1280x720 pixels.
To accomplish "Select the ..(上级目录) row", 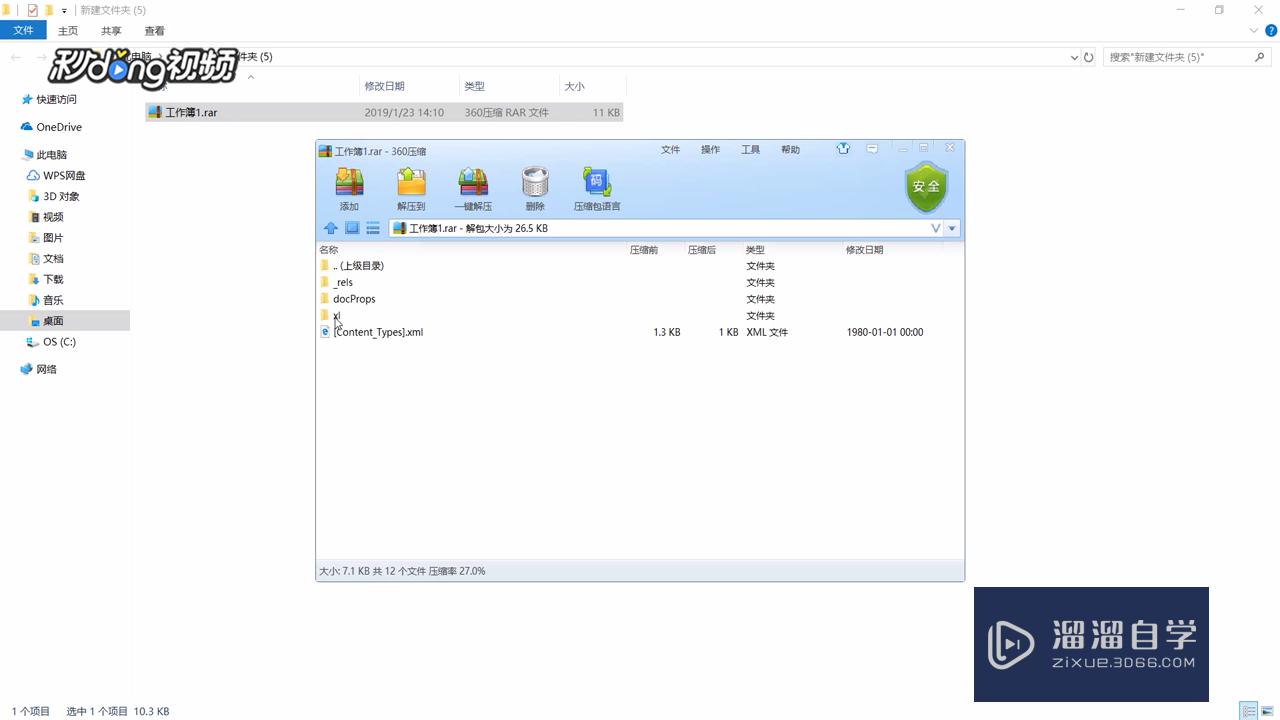I will pos(640,266).
